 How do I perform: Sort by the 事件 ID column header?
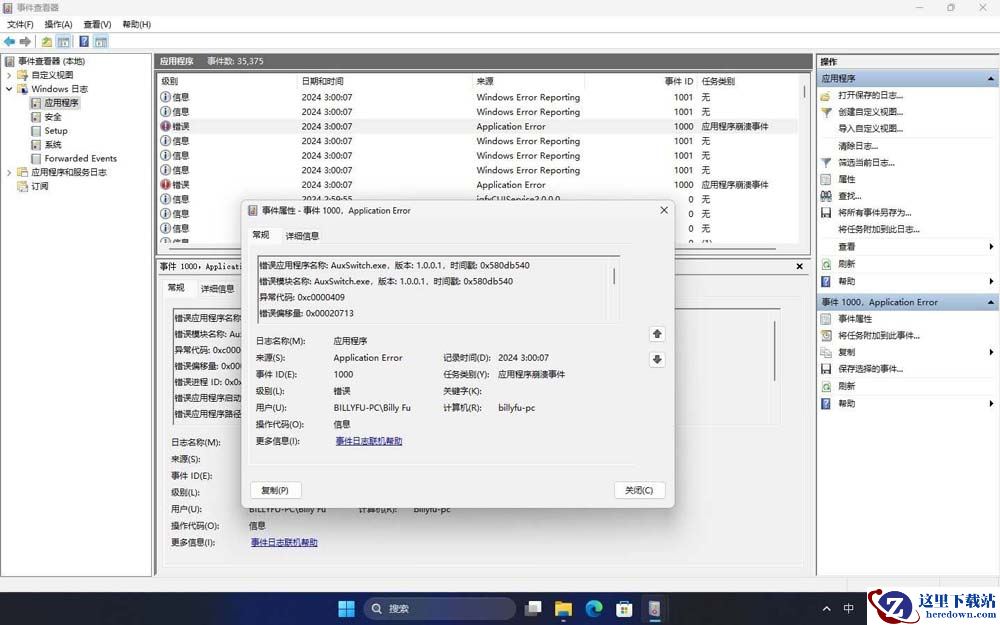pyautogui.click(x=641, y=82)
